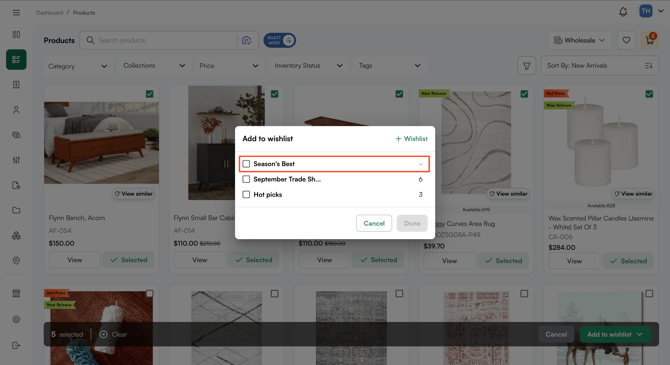
Task: Click the sort order icon beside New Arrivals
Action: tap(649, 65)
